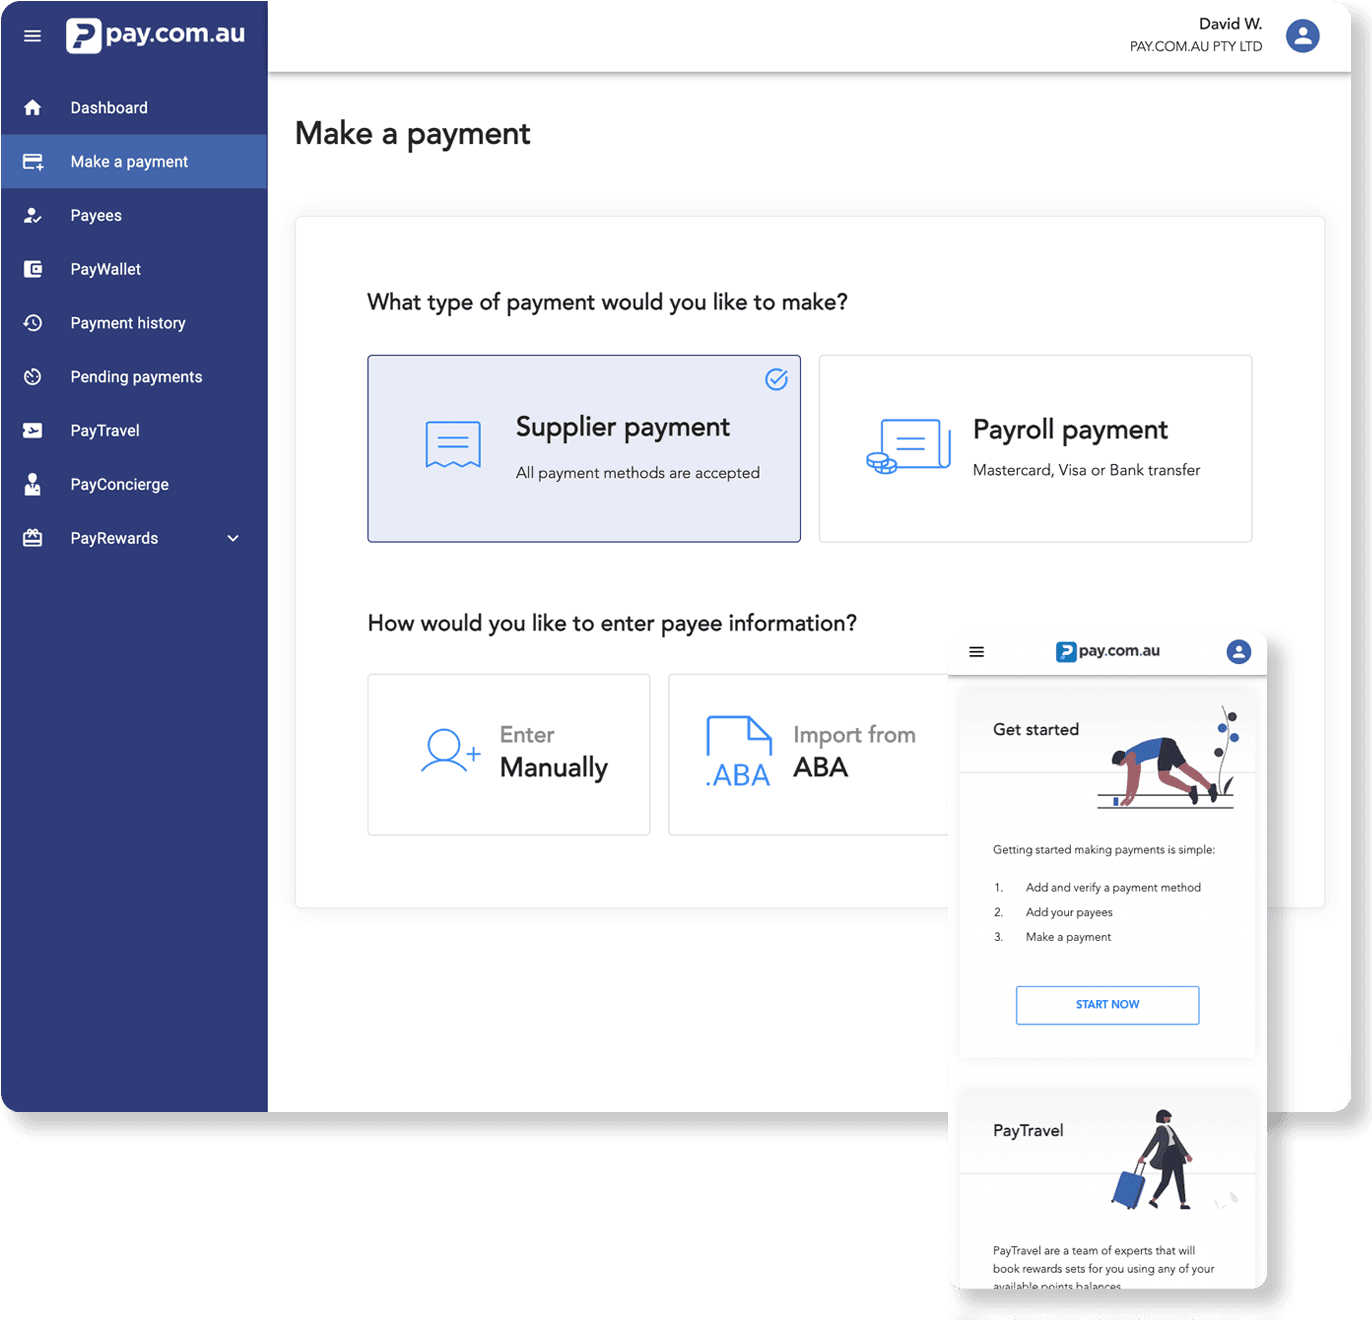Click the 'Make a payment' step in mobile list
Screen dimensions: 1372x1320
tap(1068, 938)
